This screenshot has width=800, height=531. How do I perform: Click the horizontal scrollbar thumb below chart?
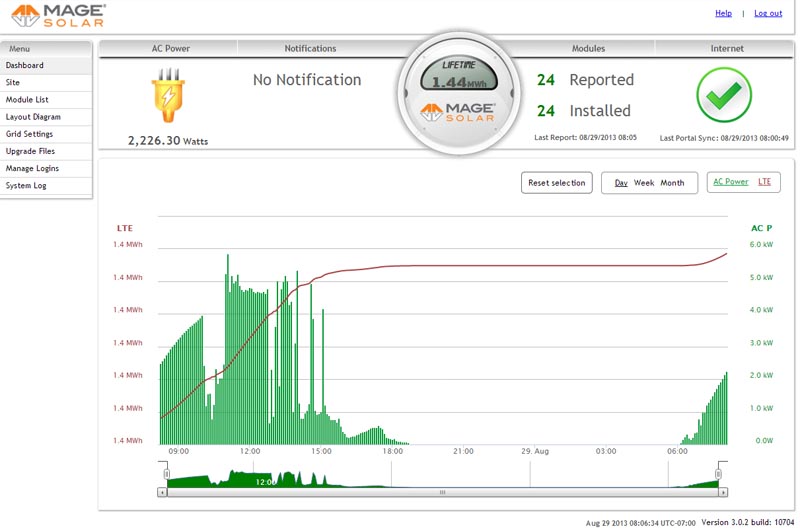click(442, 493)
